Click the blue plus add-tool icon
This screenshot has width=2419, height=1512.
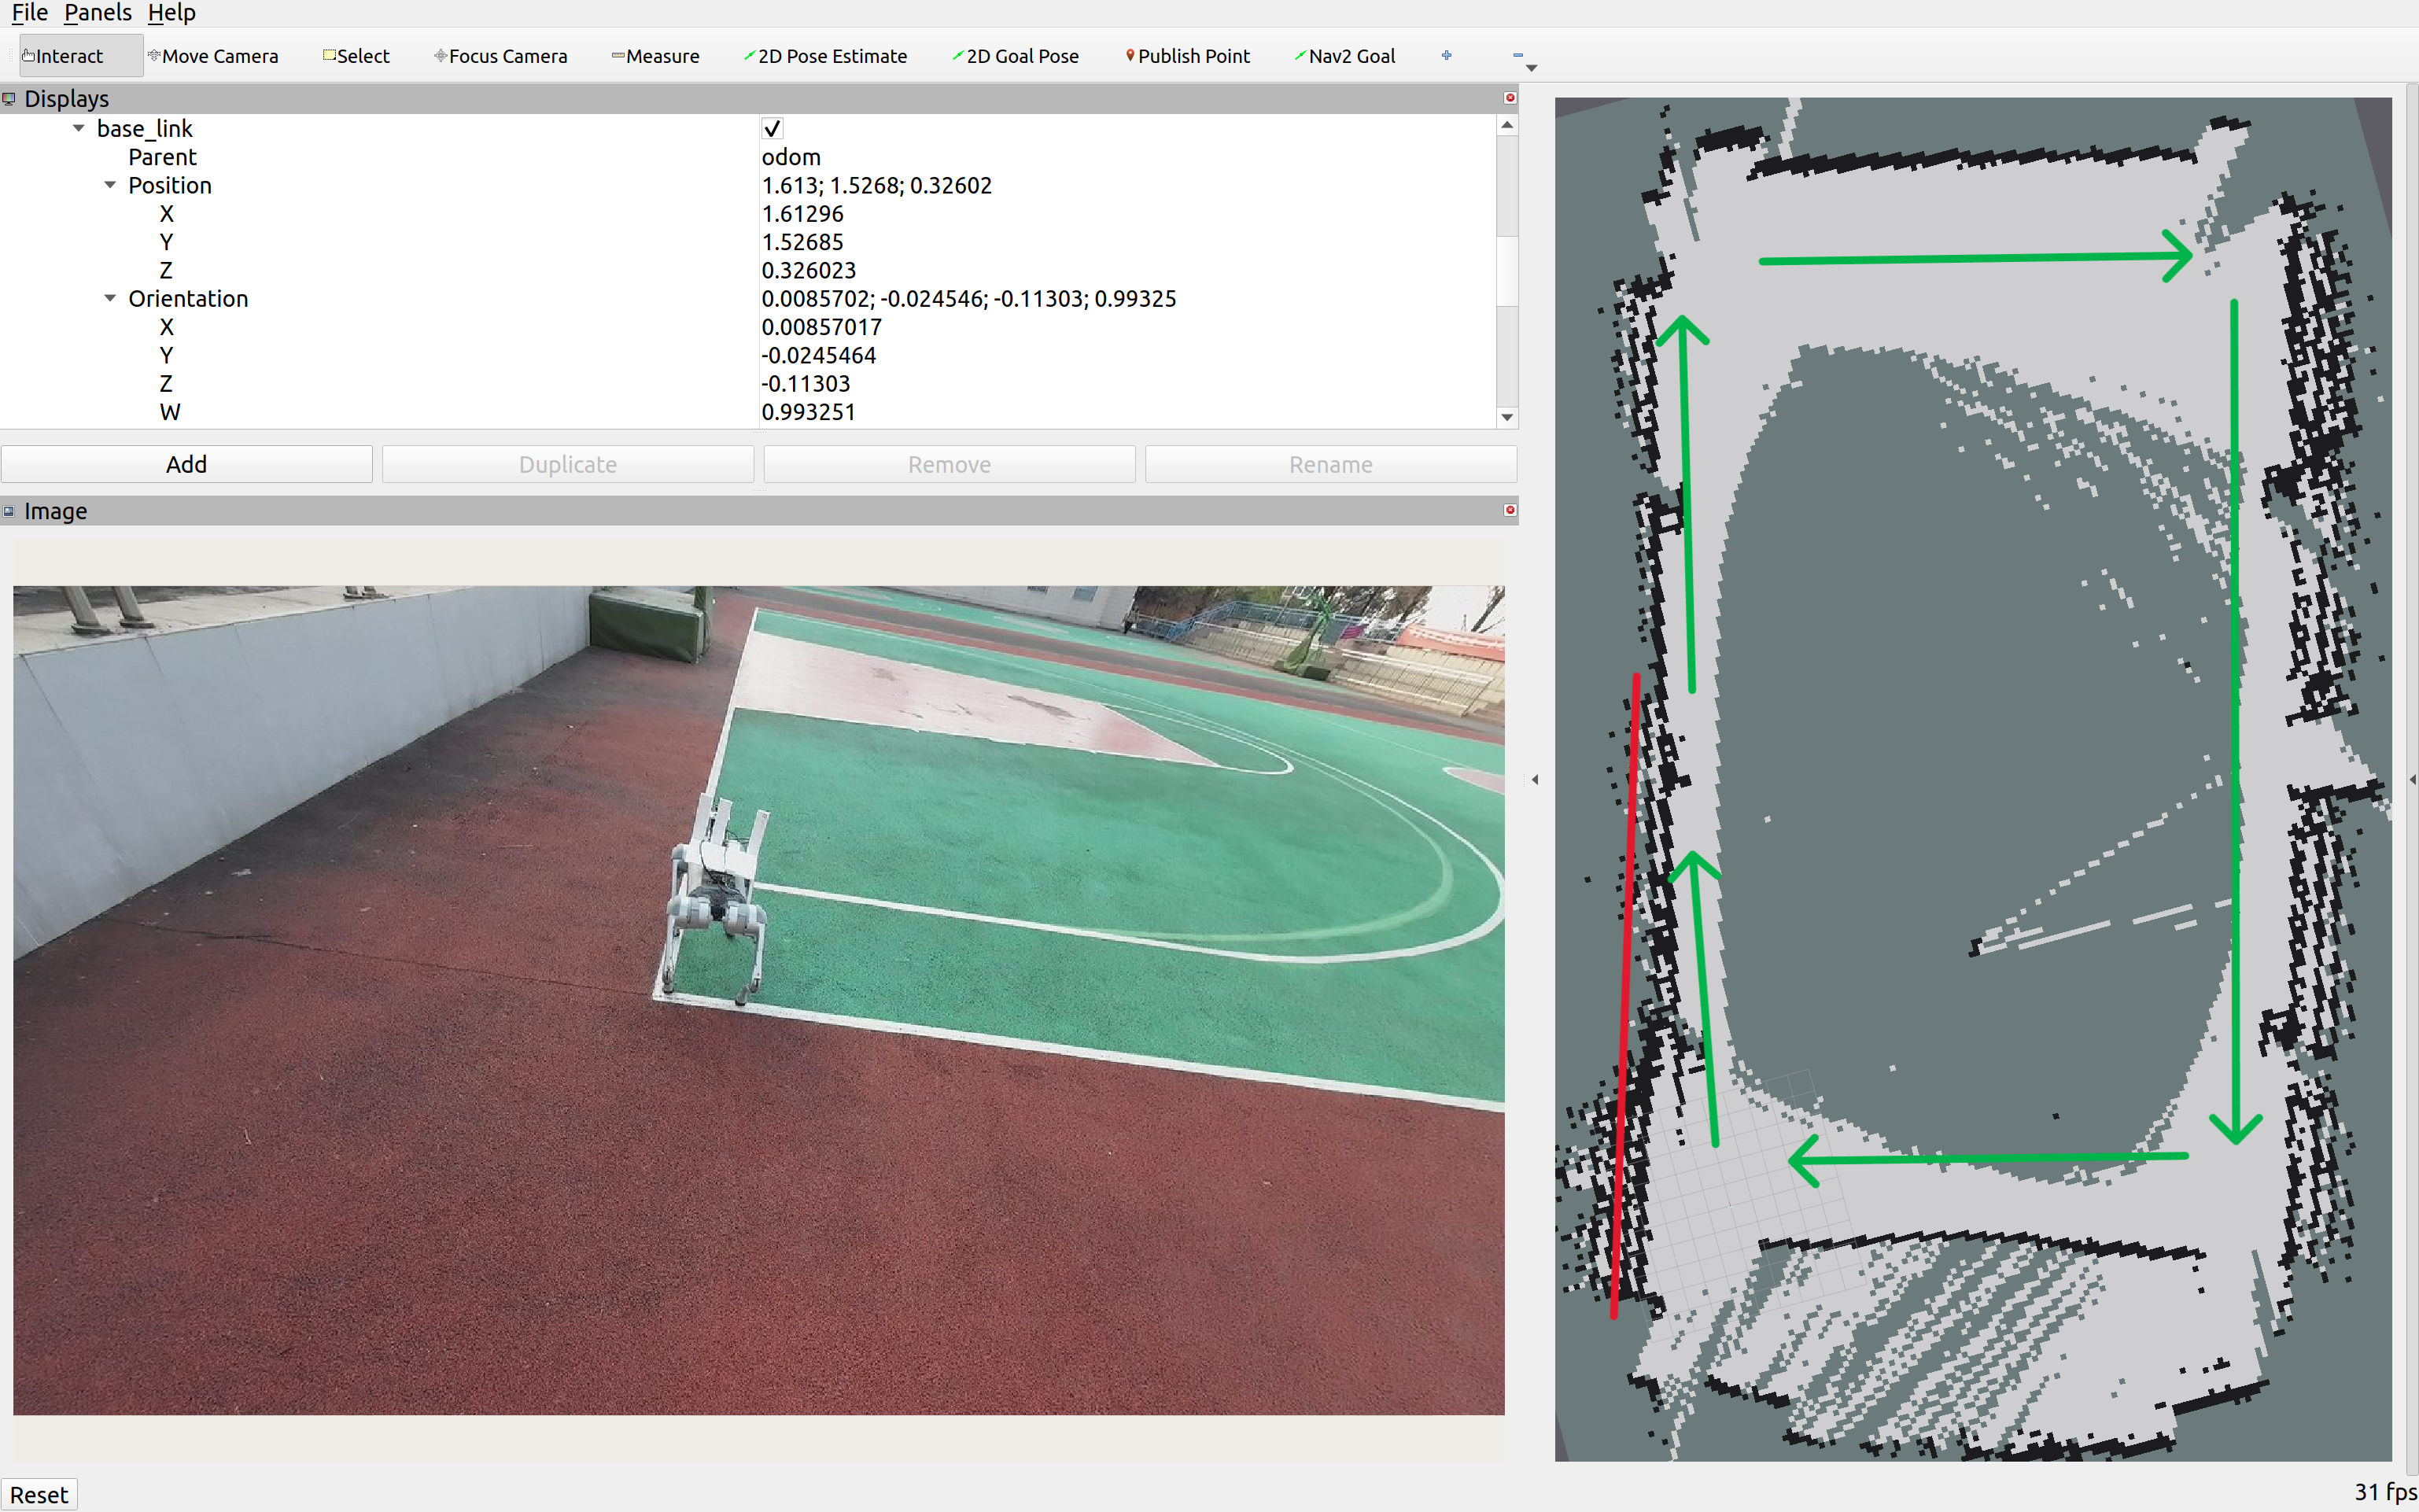tap(1446, 55)
